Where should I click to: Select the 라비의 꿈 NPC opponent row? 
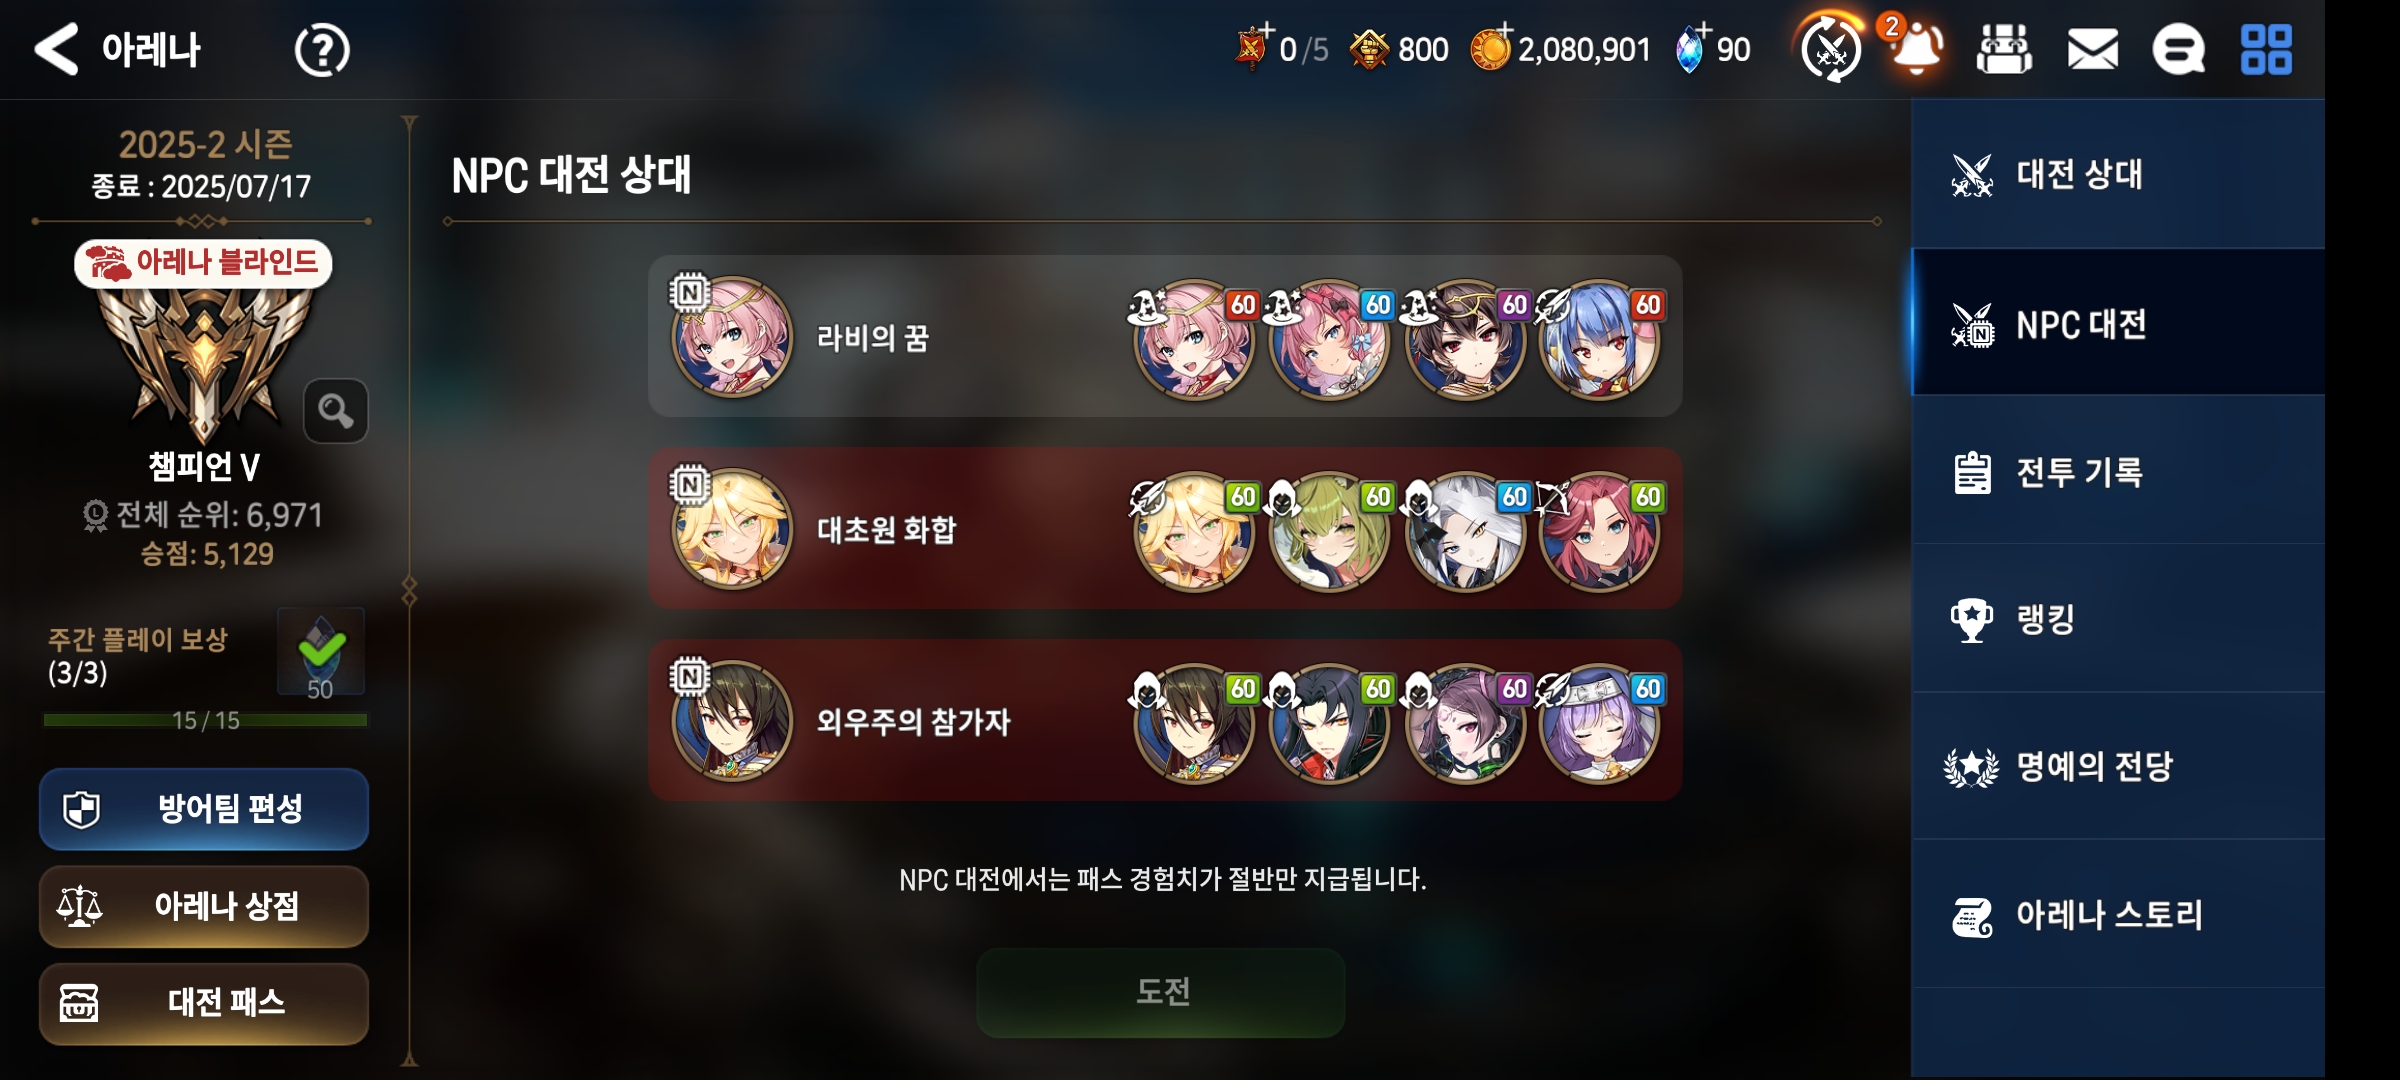[1165, 336]
